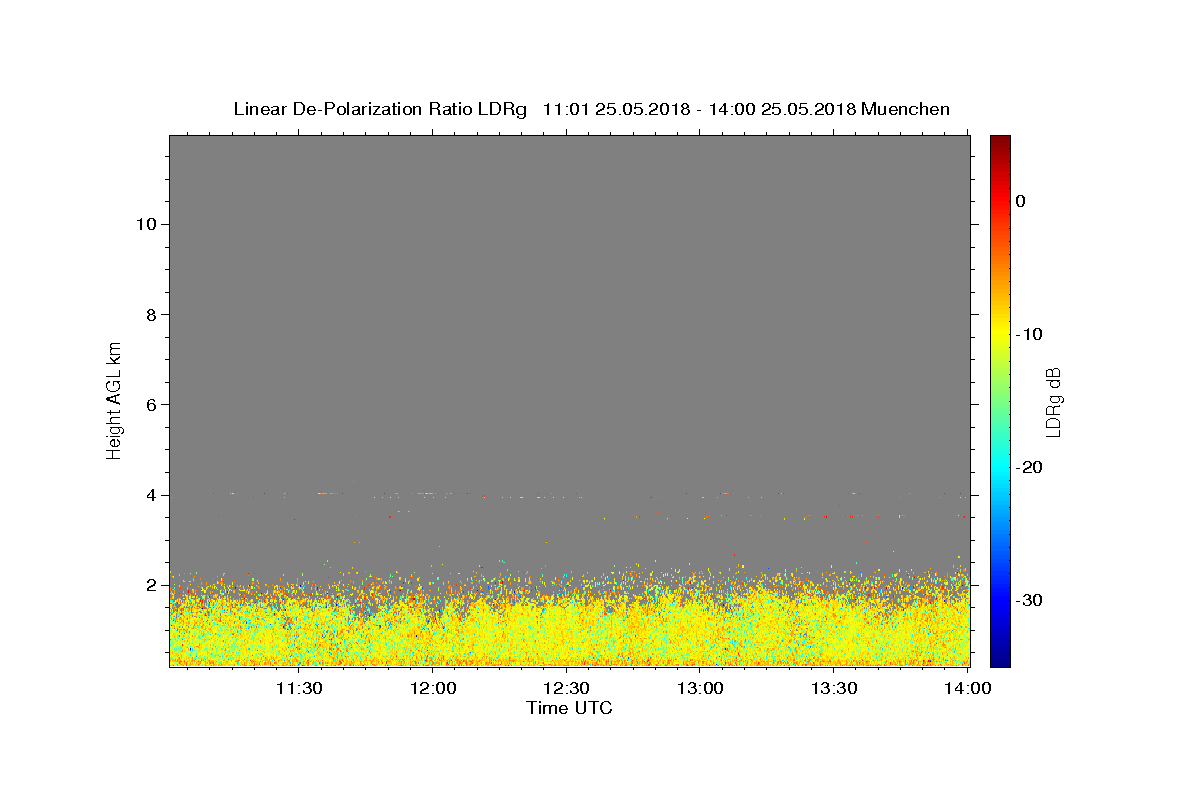The height and width of the screenshot is (800, 1200).
Task: Click the 11:30 time tick label
Action: click(x=299, y=688)
